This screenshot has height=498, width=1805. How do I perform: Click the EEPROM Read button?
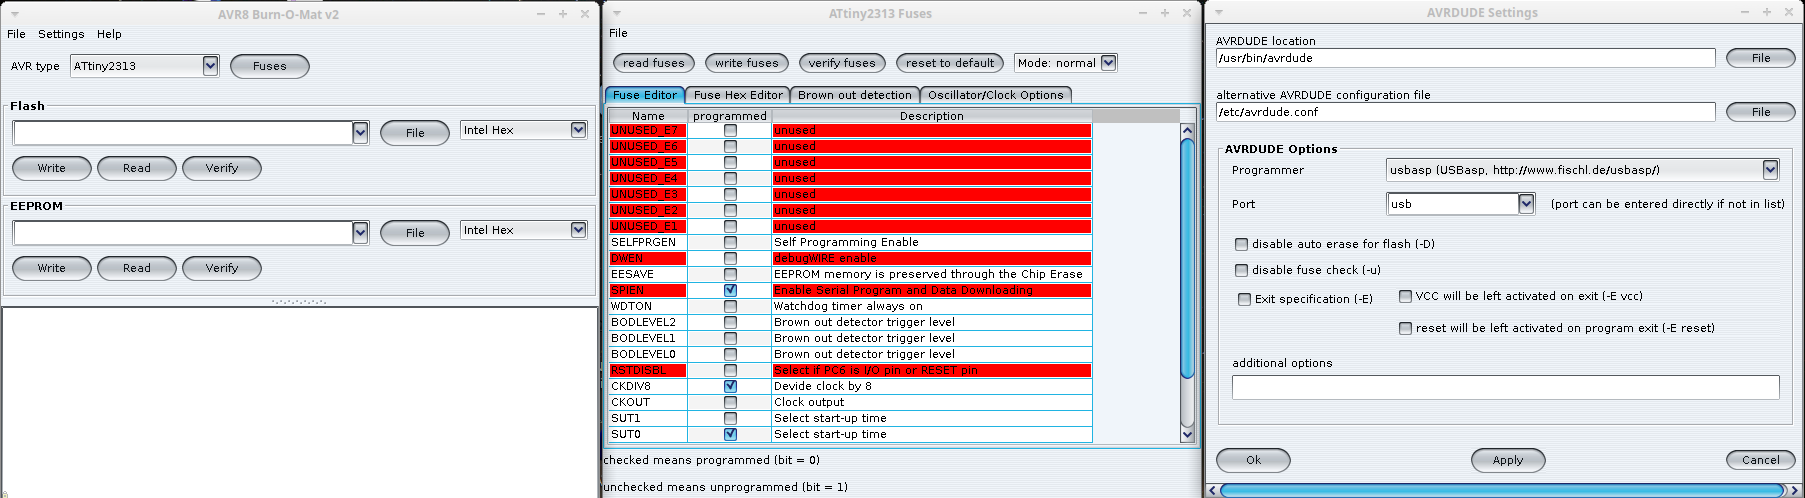137,268
